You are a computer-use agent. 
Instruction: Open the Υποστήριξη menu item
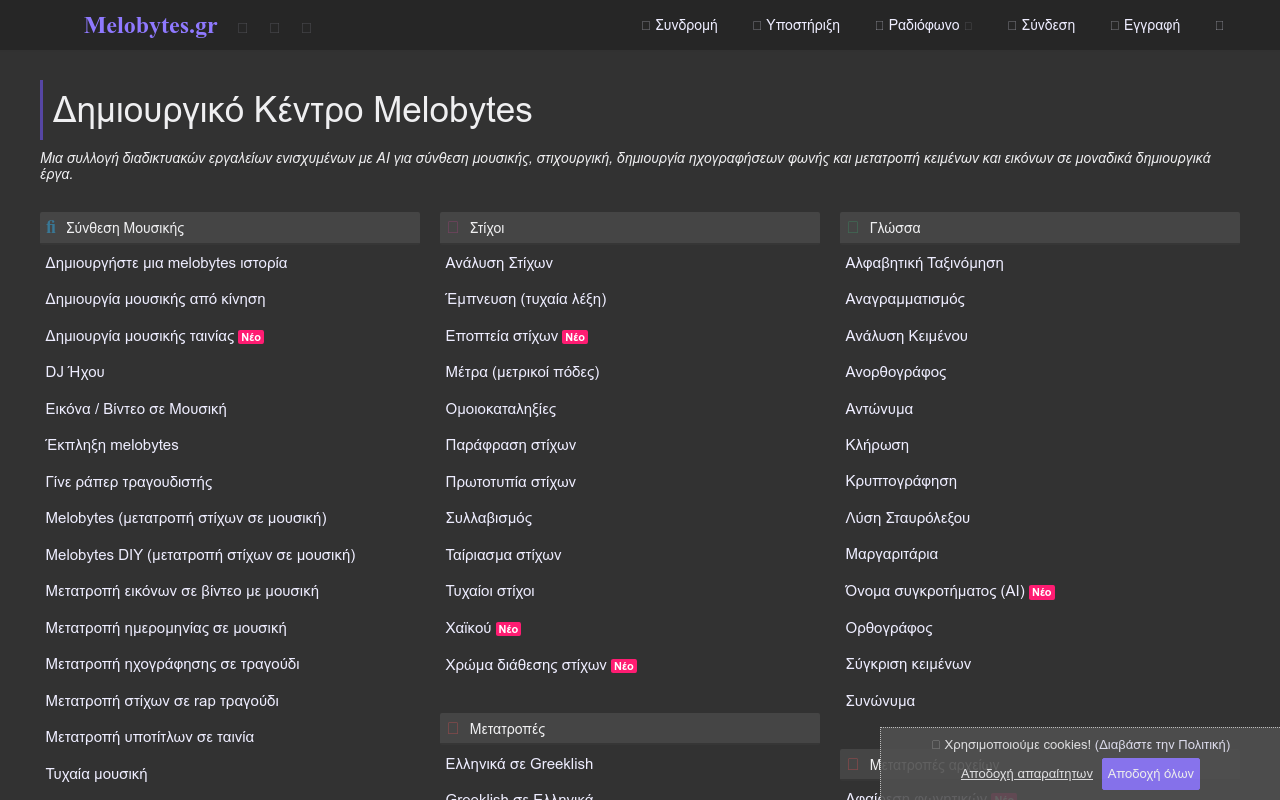(797, 25)
